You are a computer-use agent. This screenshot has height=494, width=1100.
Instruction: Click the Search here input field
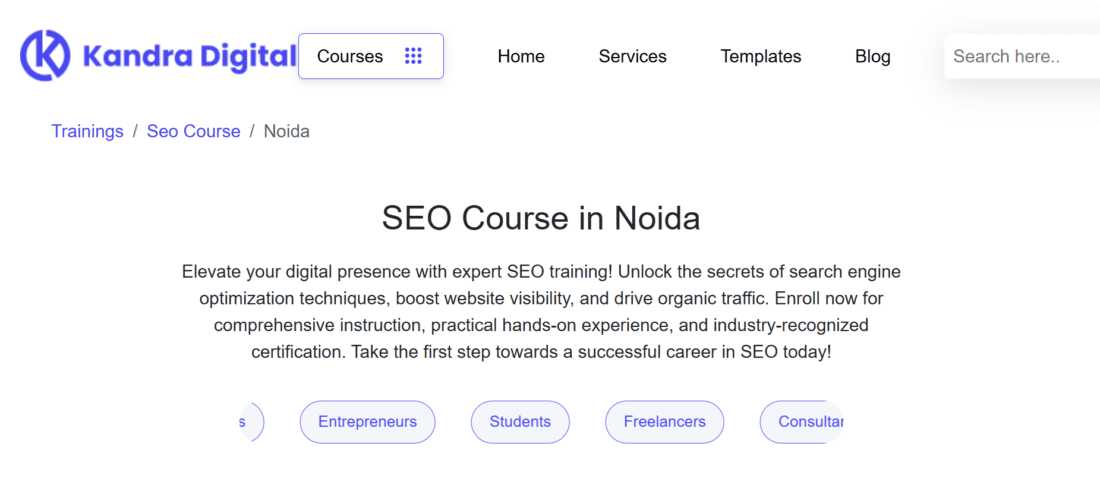[1022, 56]
